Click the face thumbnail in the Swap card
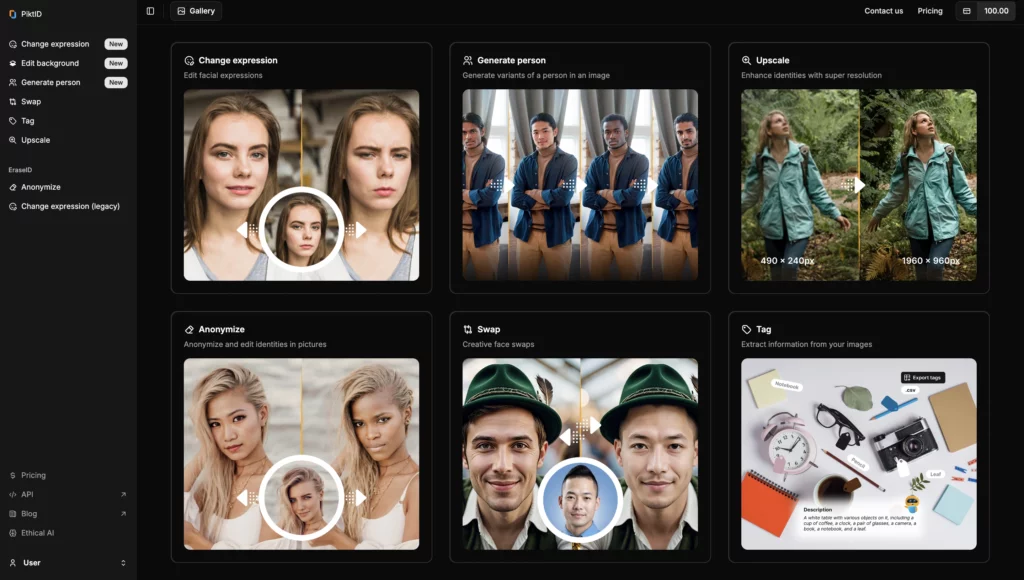Viewport: 1024px width, 580px height. (x=580, y=497)
